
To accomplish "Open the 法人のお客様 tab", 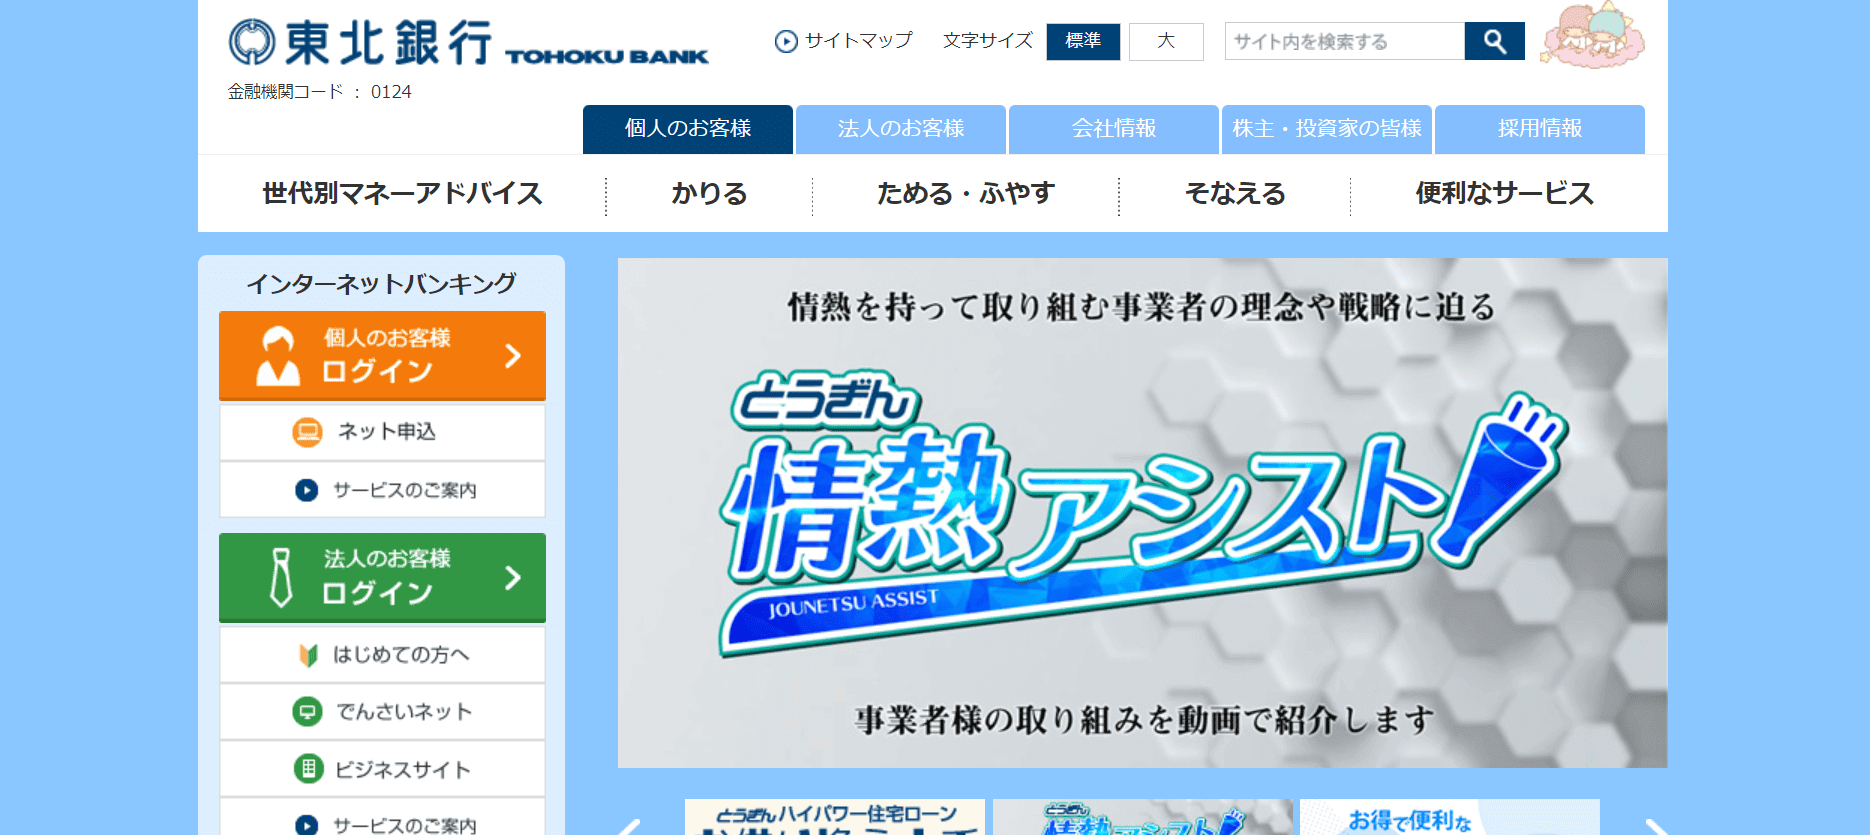I will (x=901, y=129).
